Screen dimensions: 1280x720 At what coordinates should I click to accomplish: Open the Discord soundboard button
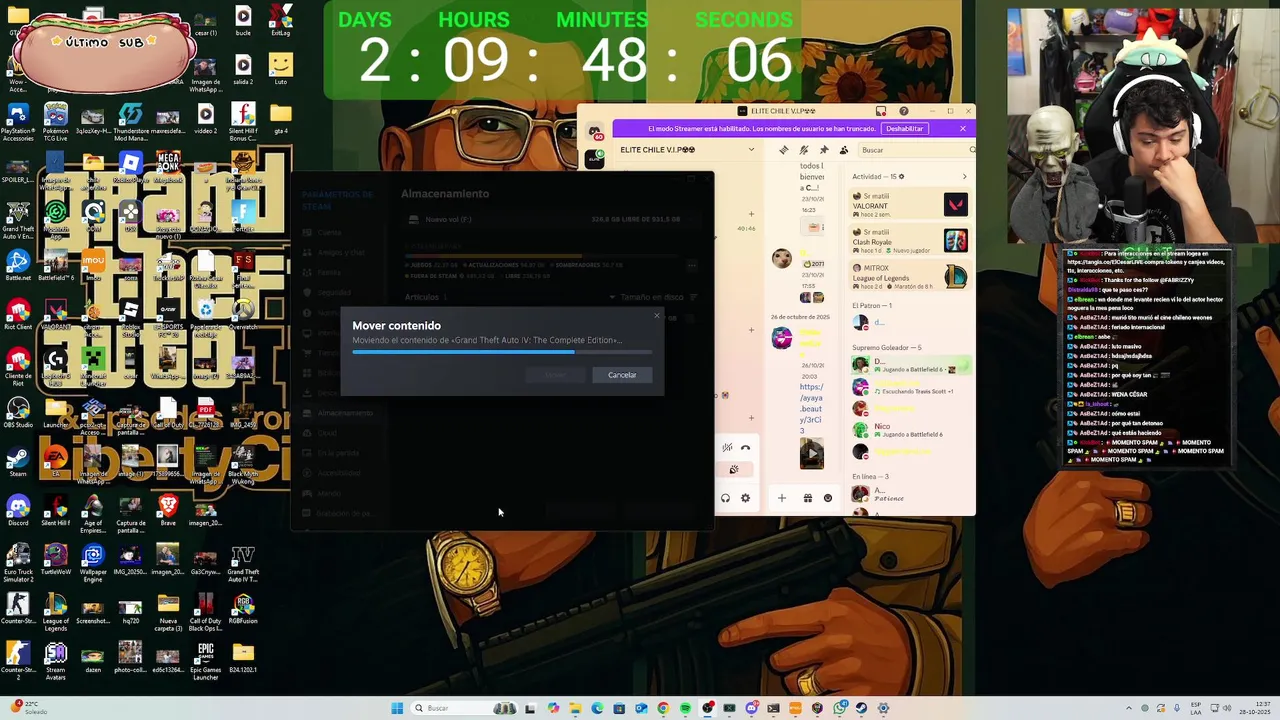coord(734,469)
